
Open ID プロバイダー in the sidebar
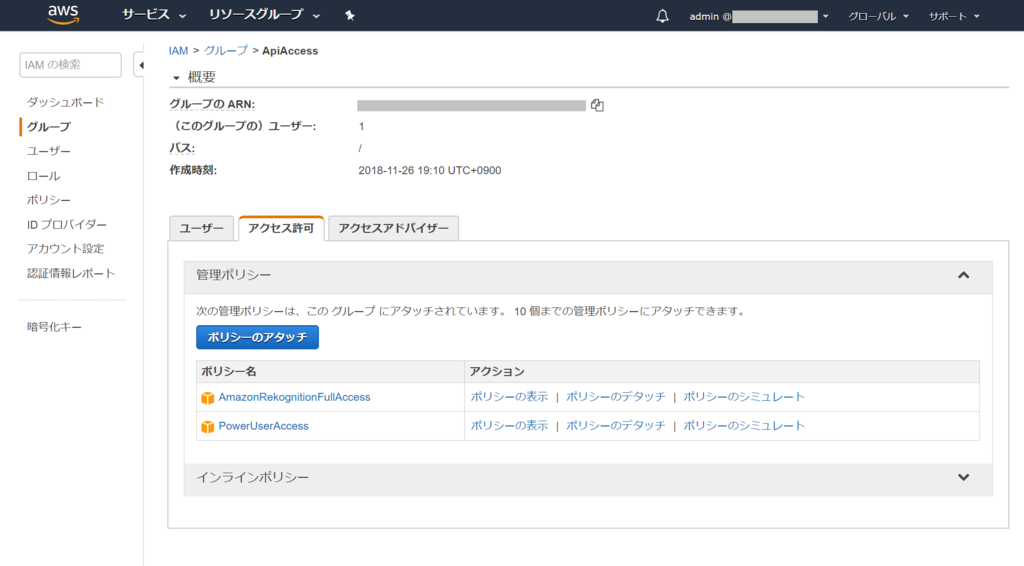point(67,225)
